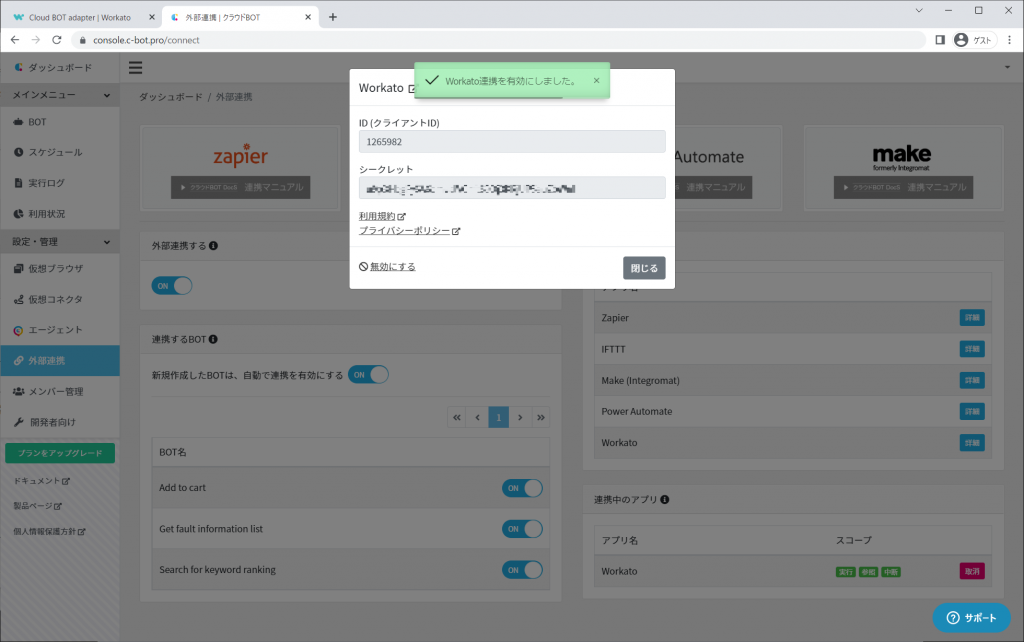Open the サポート help button
This screenshot has width=1024, height=642.
972,618
